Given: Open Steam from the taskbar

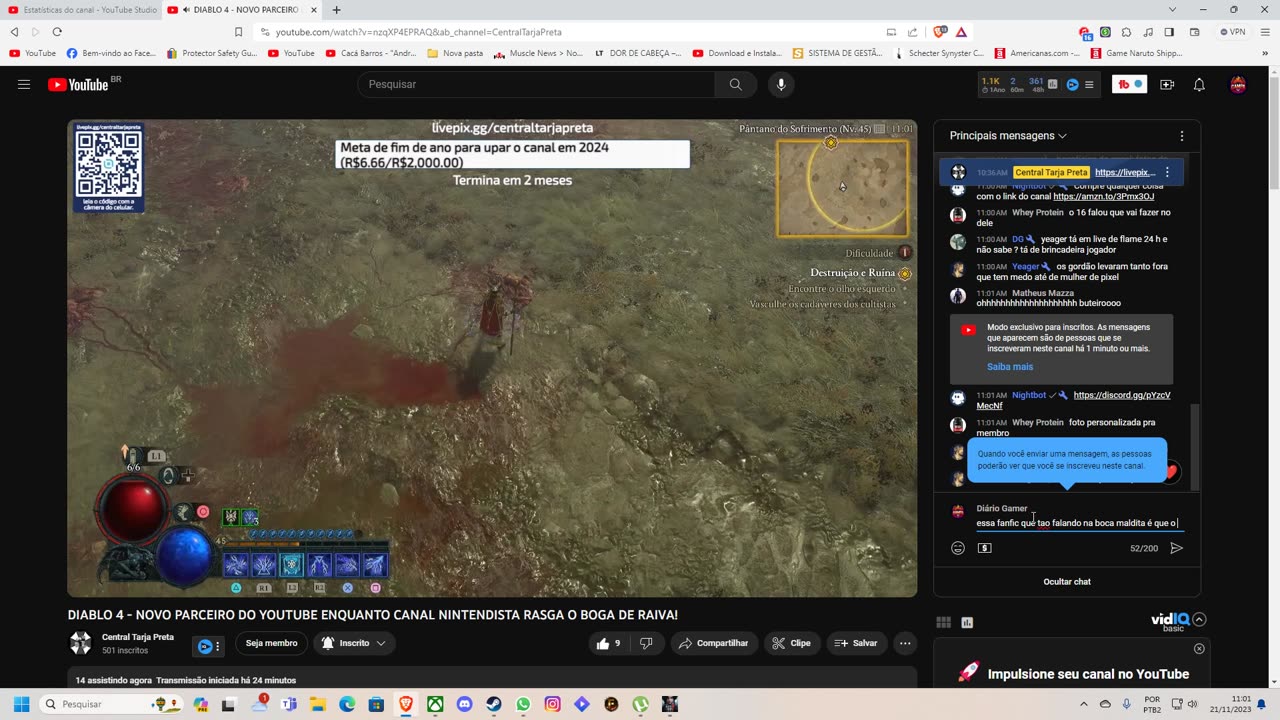Looking at the screenshot, I should [x=494, y=704].
